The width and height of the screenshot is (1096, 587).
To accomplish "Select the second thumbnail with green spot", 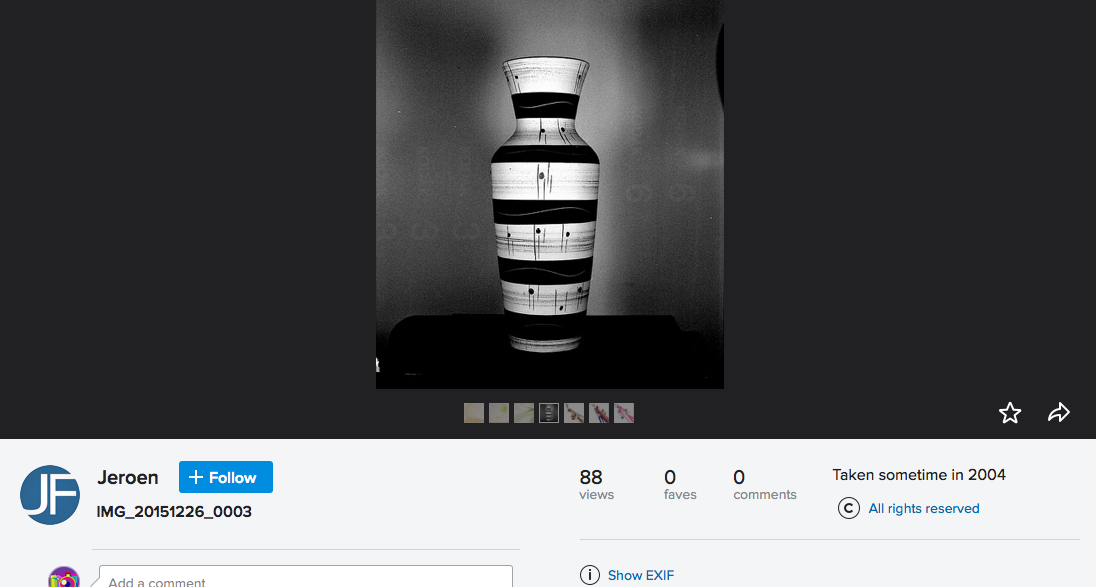I will tap(499, 413).
